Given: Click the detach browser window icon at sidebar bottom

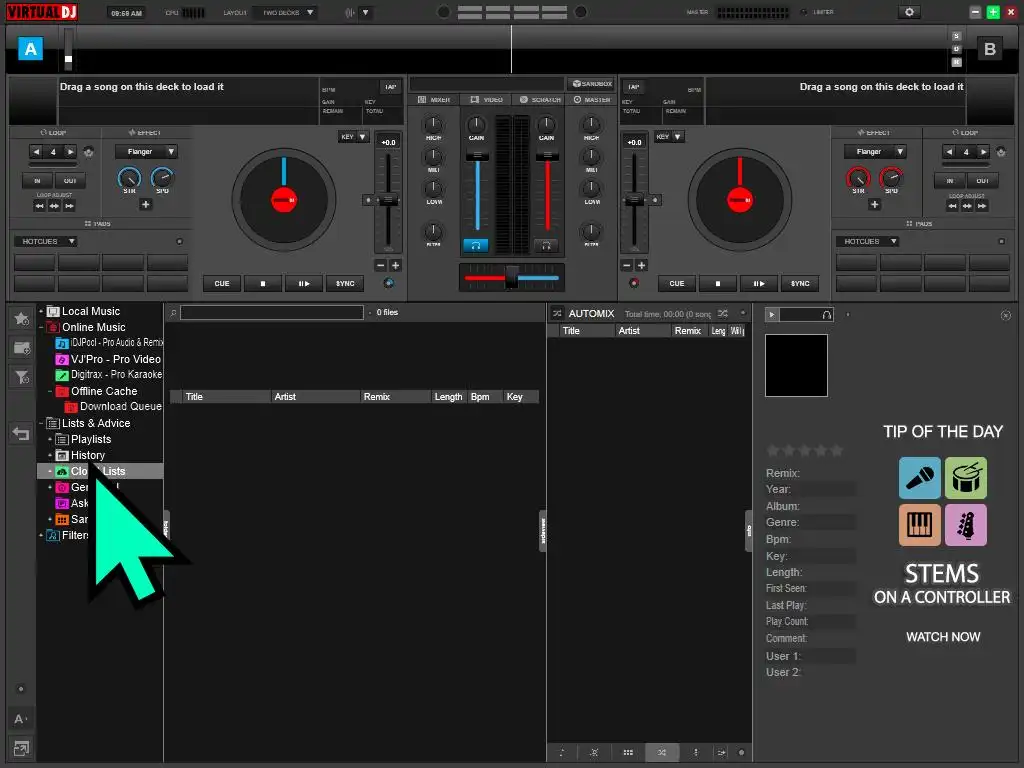Looking at the screenshot, I should pos(21,748).
